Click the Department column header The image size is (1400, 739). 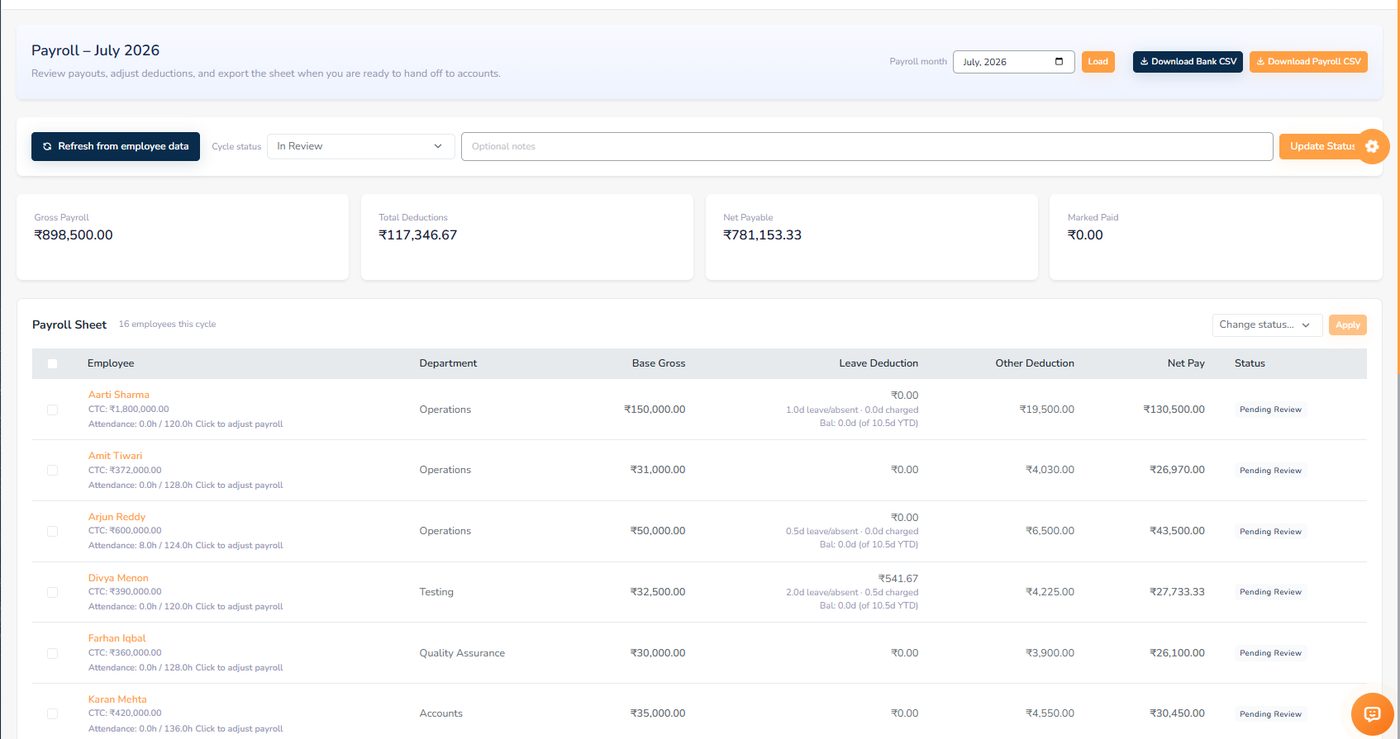pos(448,363)
